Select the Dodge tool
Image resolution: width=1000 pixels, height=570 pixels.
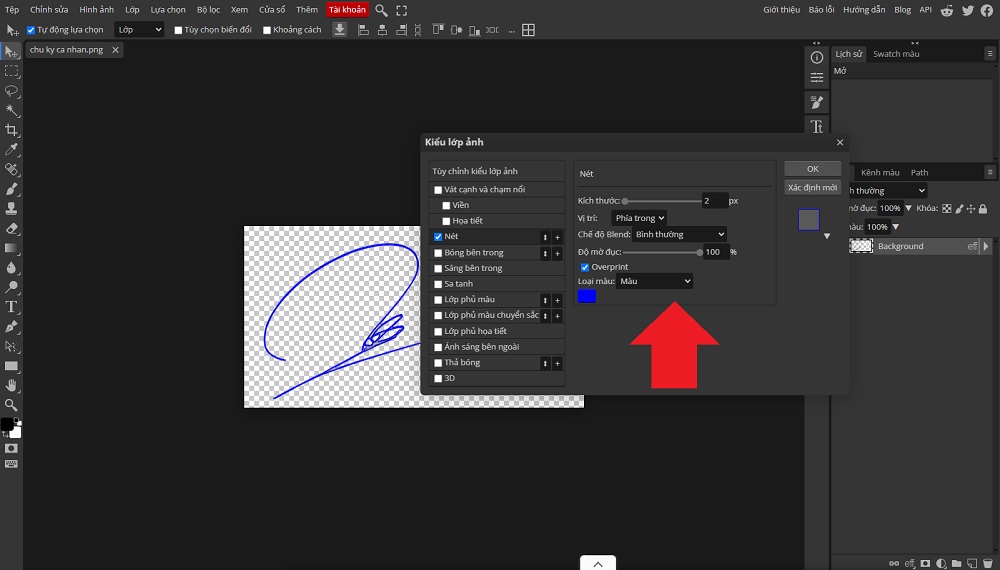[x=11, y=288]
